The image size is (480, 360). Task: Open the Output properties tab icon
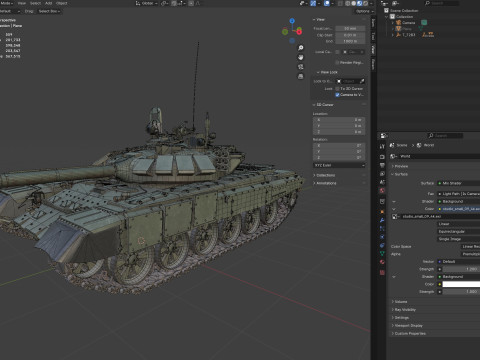pos(382,165)
